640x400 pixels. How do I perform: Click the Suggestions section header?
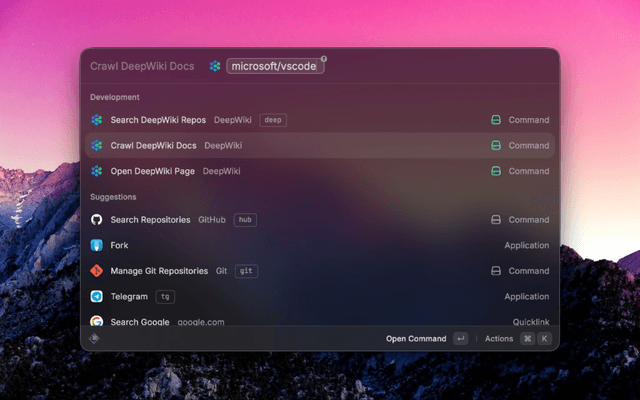(113, 197)
